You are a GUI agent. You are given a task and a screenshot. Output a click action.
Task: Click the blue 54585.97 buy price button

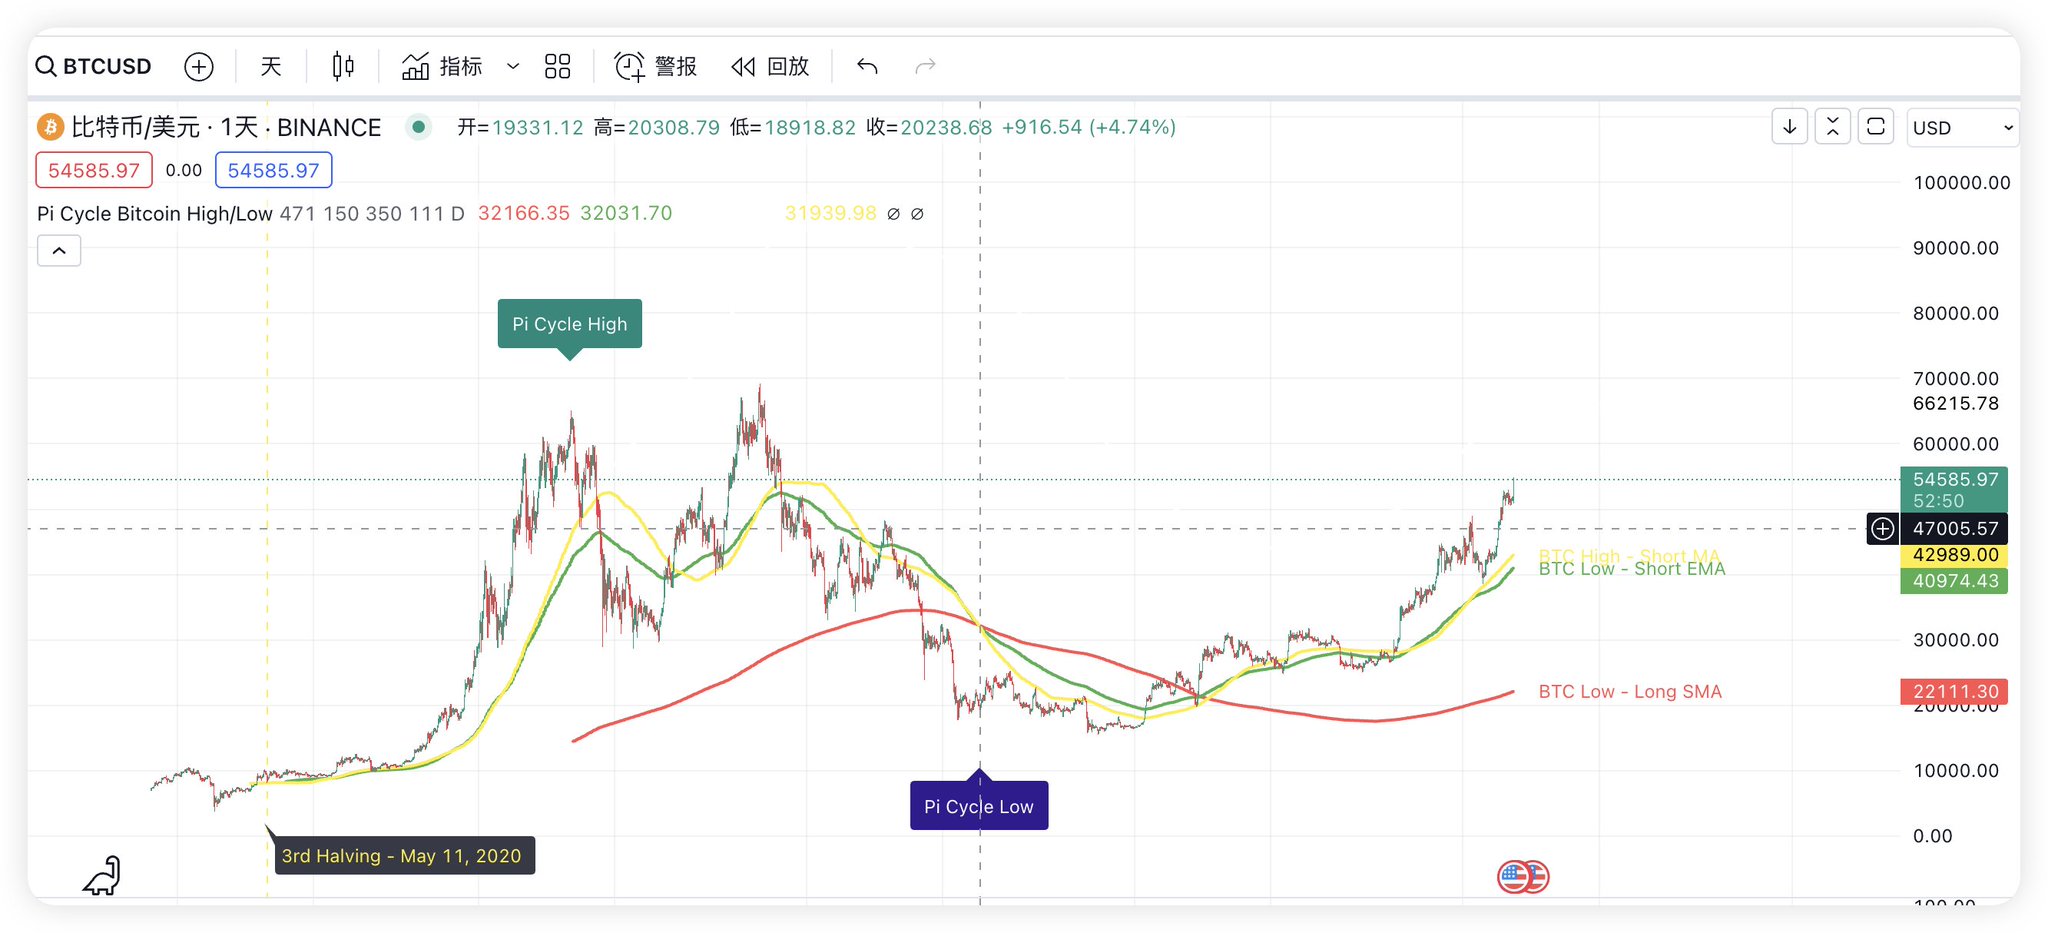[273, 170]
